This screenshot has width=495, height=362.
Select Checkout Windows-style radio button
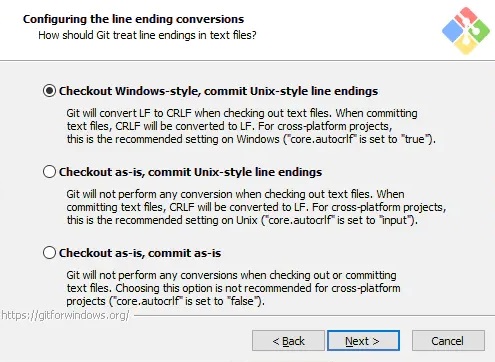[49, 91]
